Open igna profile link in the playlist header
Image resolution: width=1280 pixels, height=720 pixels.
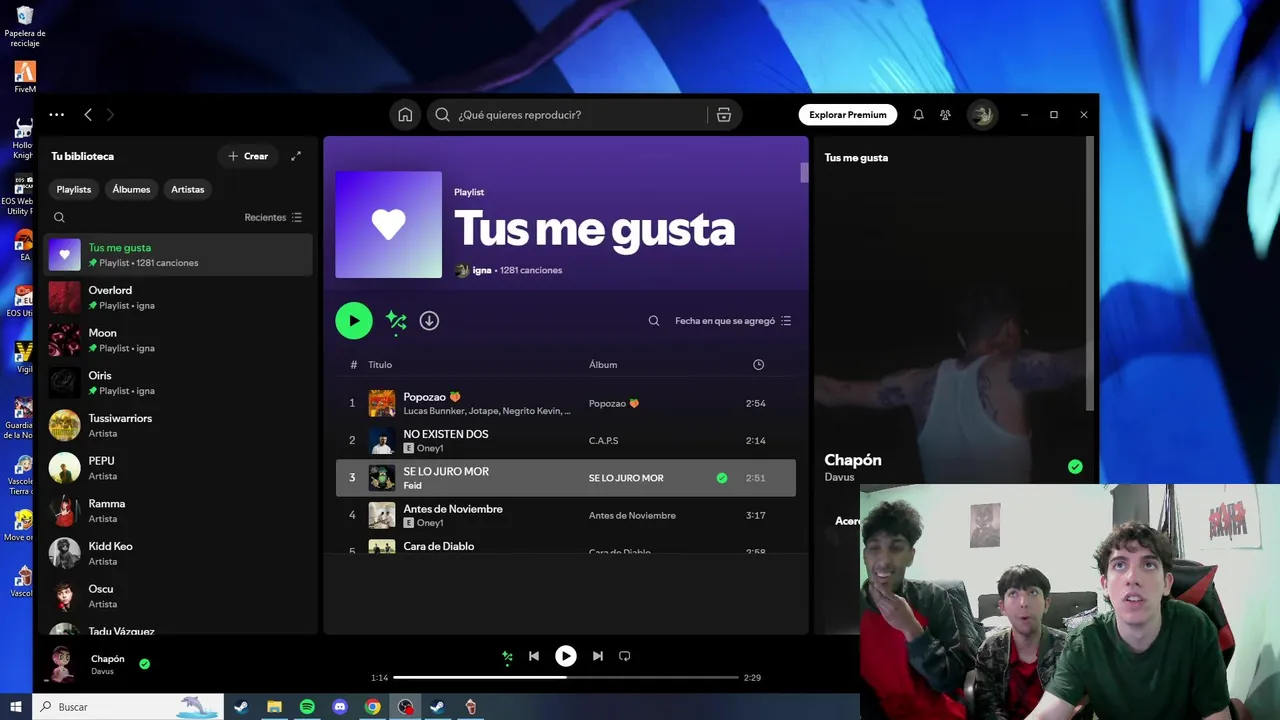[x=482, y=271]
